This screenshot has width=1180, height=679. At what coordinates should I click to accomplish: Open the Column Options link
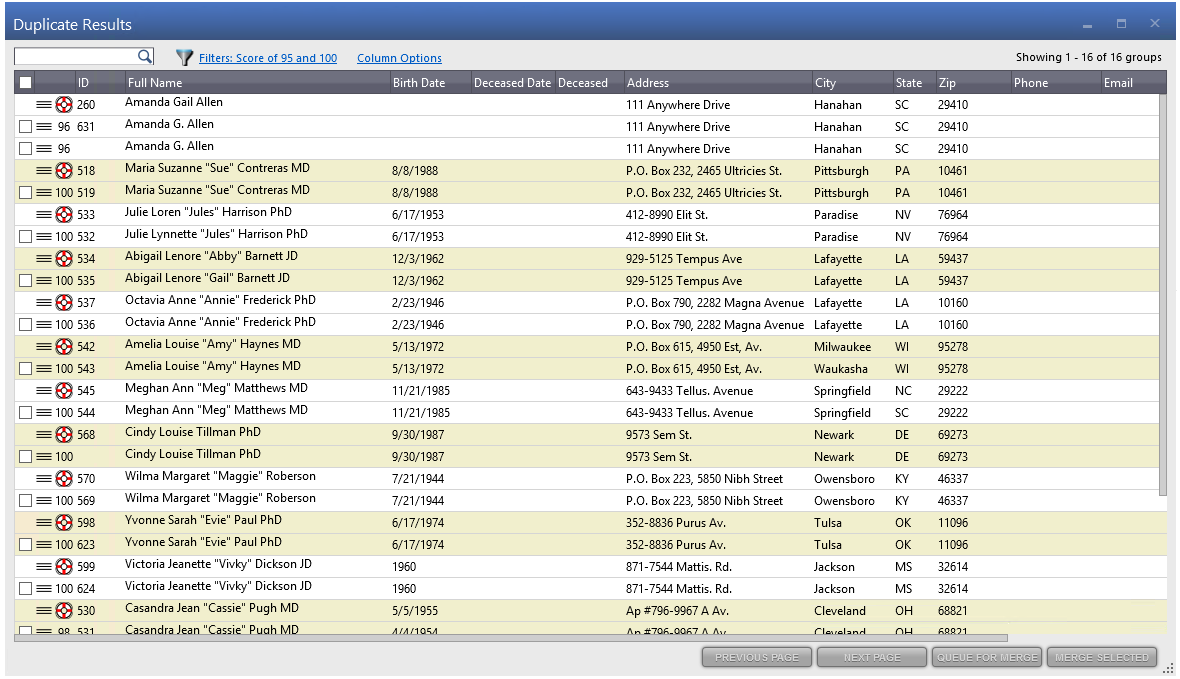click(x=399, y=58)
